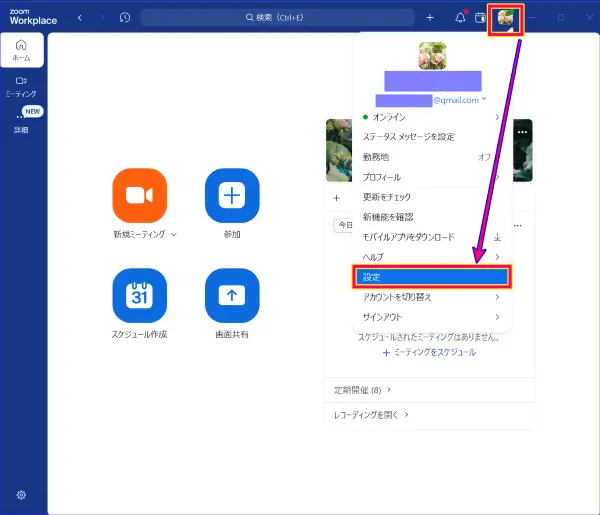Open the Online (オンライン) status submenu
The width and height of the screenshot is (600, 515).
pos(432,117)
